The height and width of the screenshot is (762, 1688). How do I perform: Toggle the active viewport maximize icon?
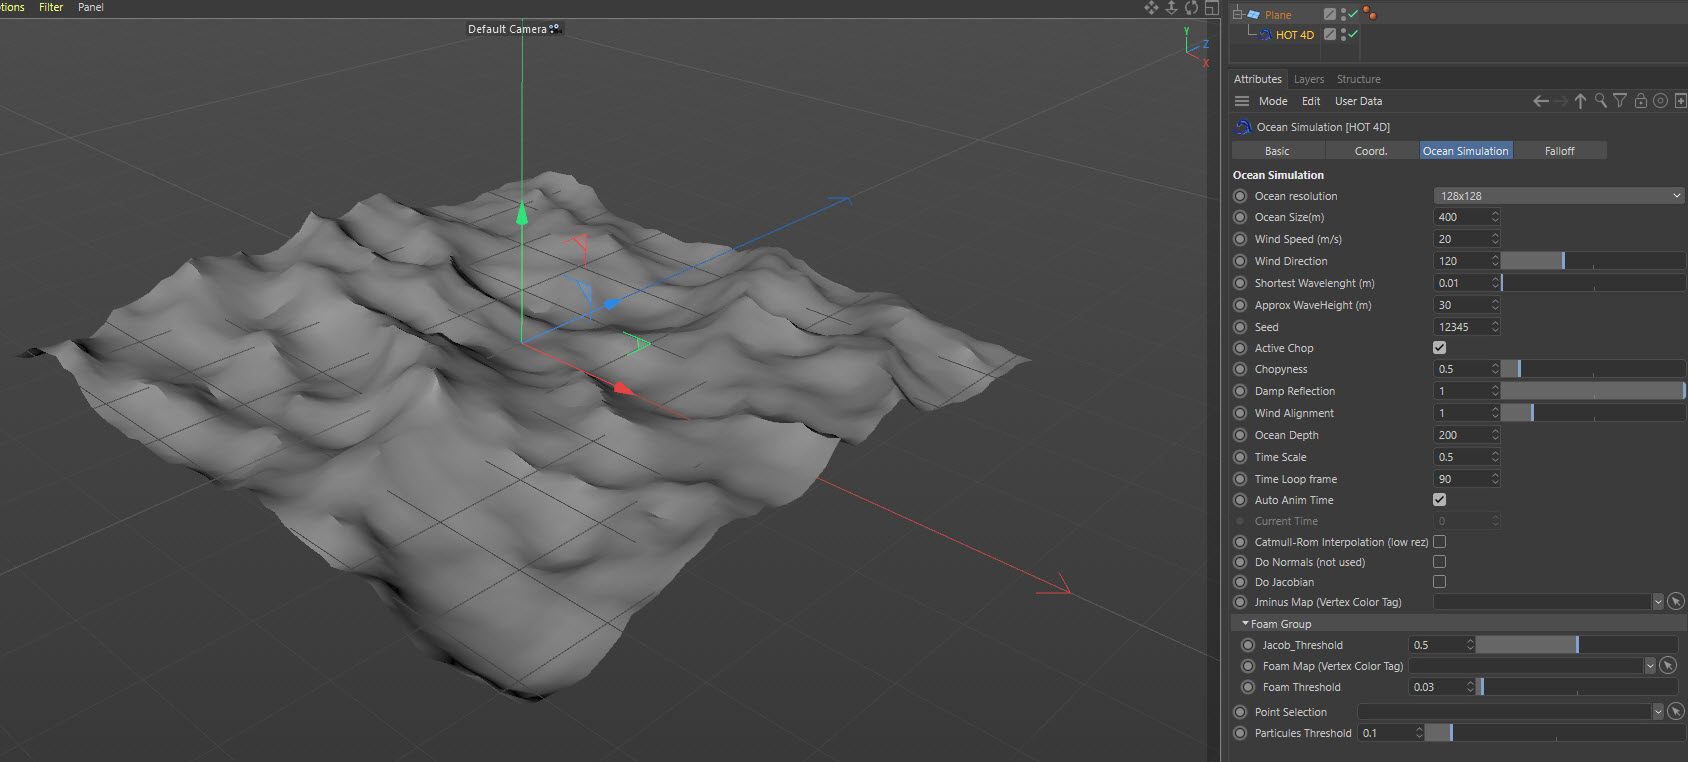[x=1211, y=8]
